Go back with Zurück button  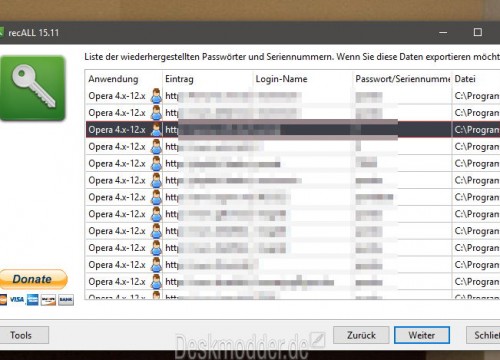point(361,335)
